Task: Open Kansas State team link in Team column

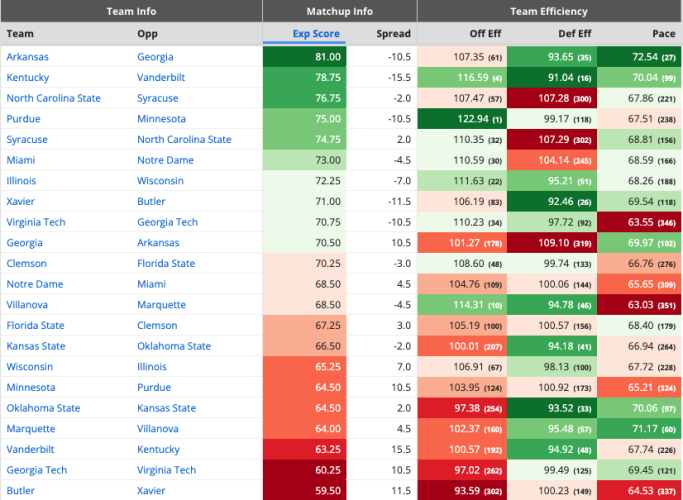Action: click(x=36, y=346)
